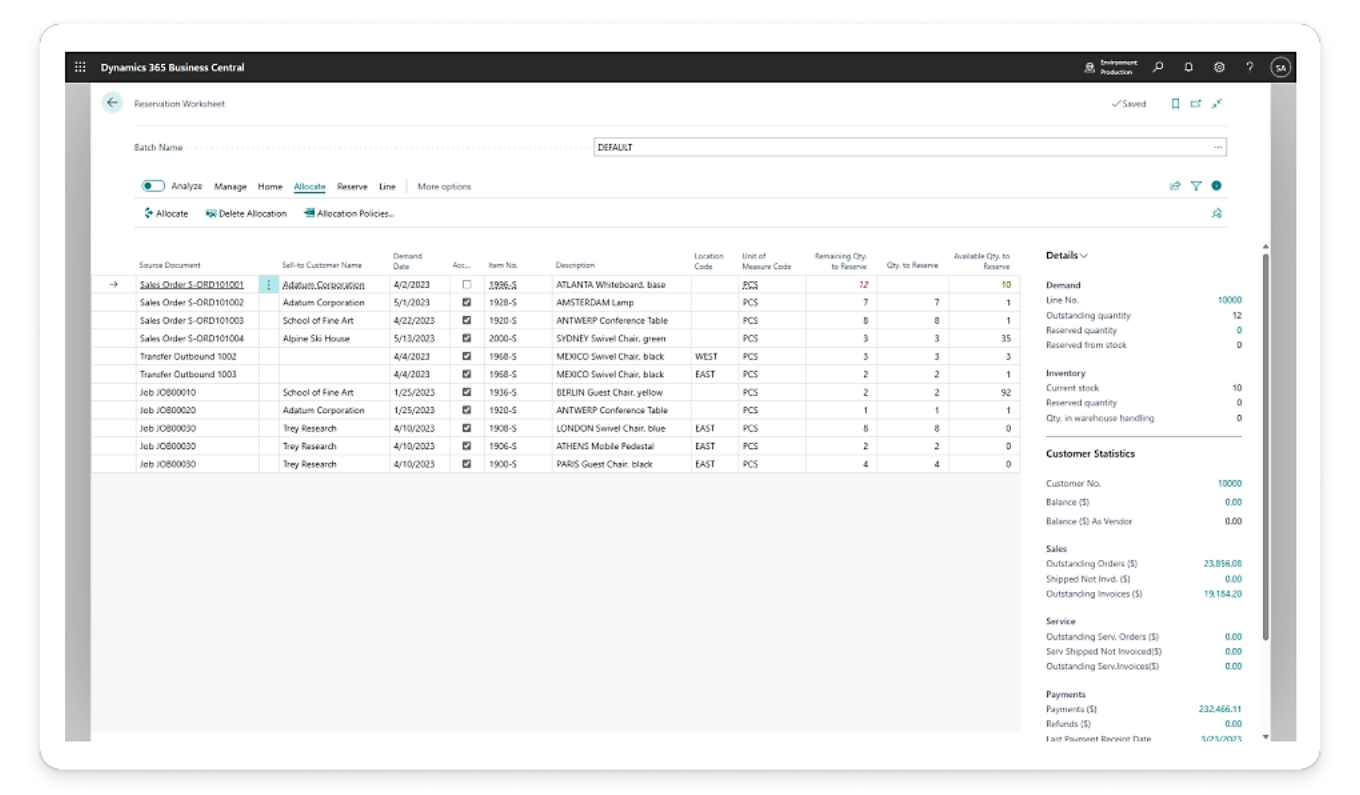Check Accept box for ATLANTA Whiteboard row
Viewport: 1360px width, 795px height.
coord(466,285)
